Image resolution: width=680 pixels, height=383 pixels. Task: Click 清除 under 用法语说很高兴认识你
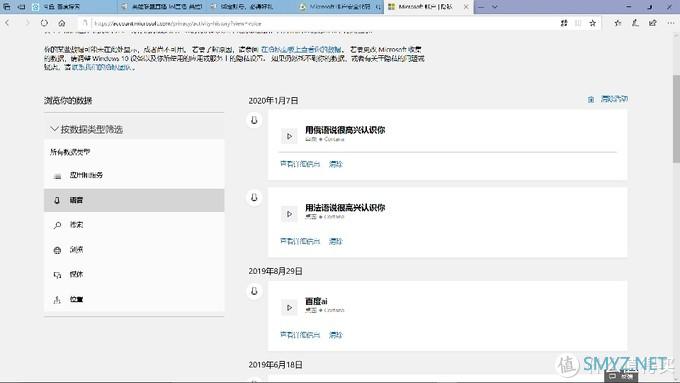[336, 241]
